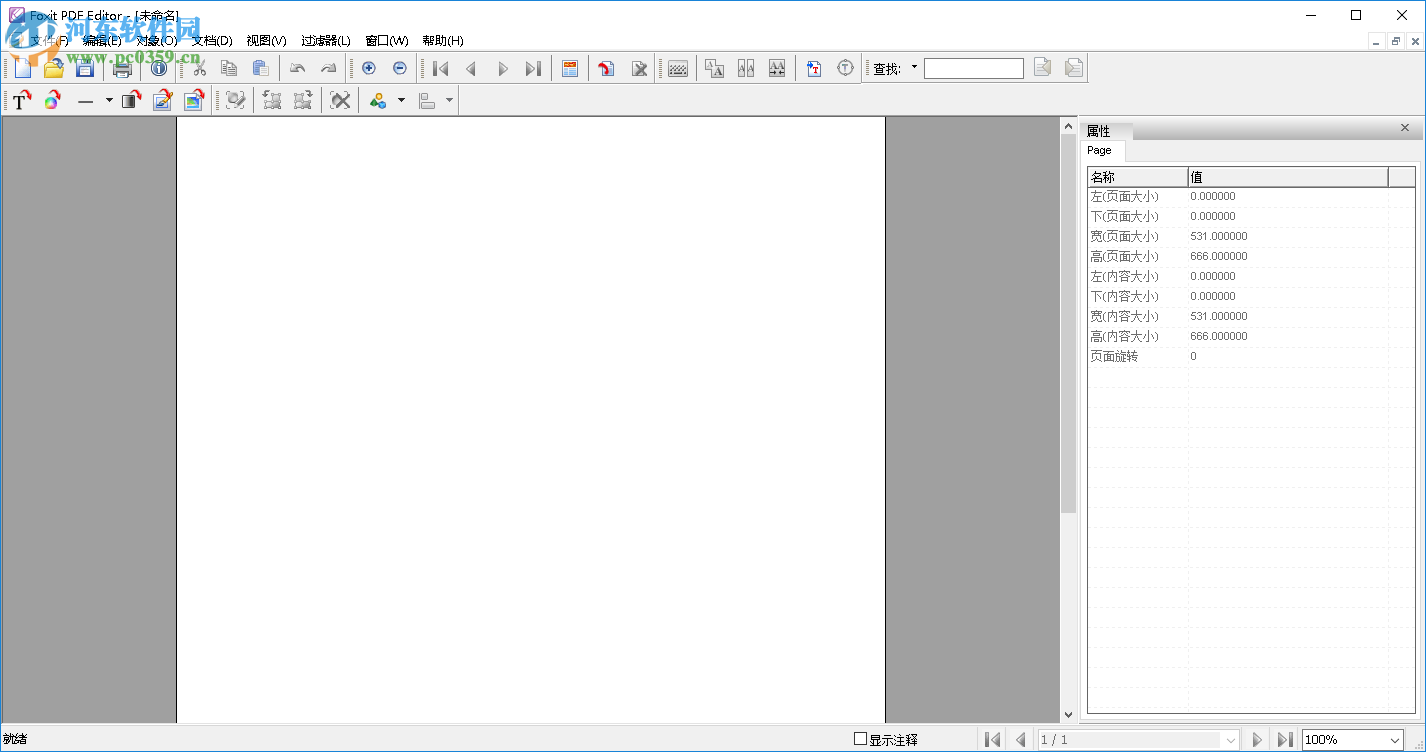Click inside the 查找 search input field
The image size is (1426, 752).
972,68
